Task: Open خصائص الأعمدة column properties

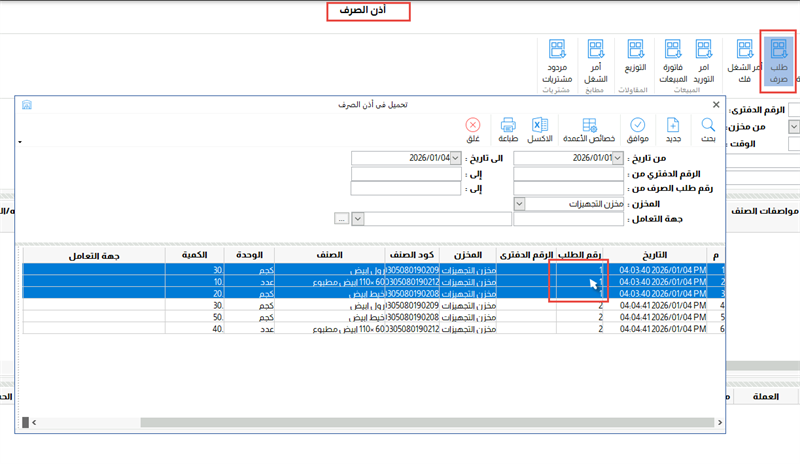Action: coord(589,125)
